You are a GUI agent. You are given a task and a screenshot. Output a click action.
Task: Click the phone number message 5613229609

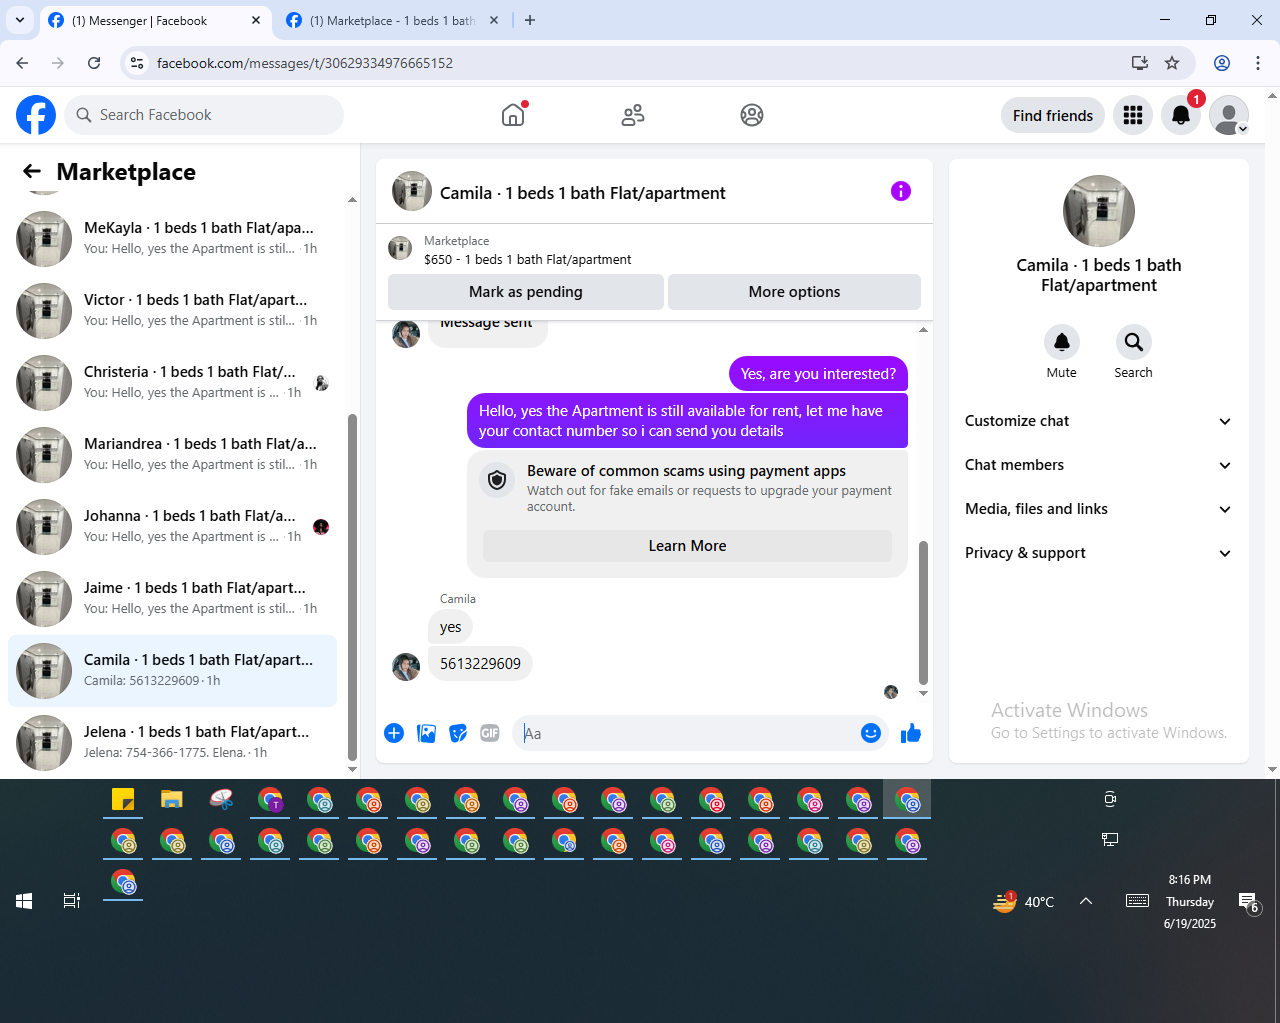[x=480, y=663]
